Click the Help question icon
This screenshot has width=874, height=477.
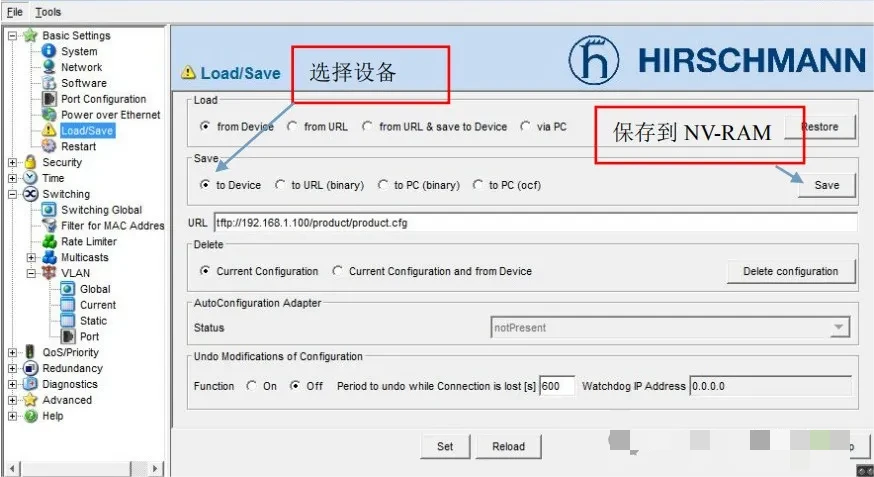click(30, 416)
